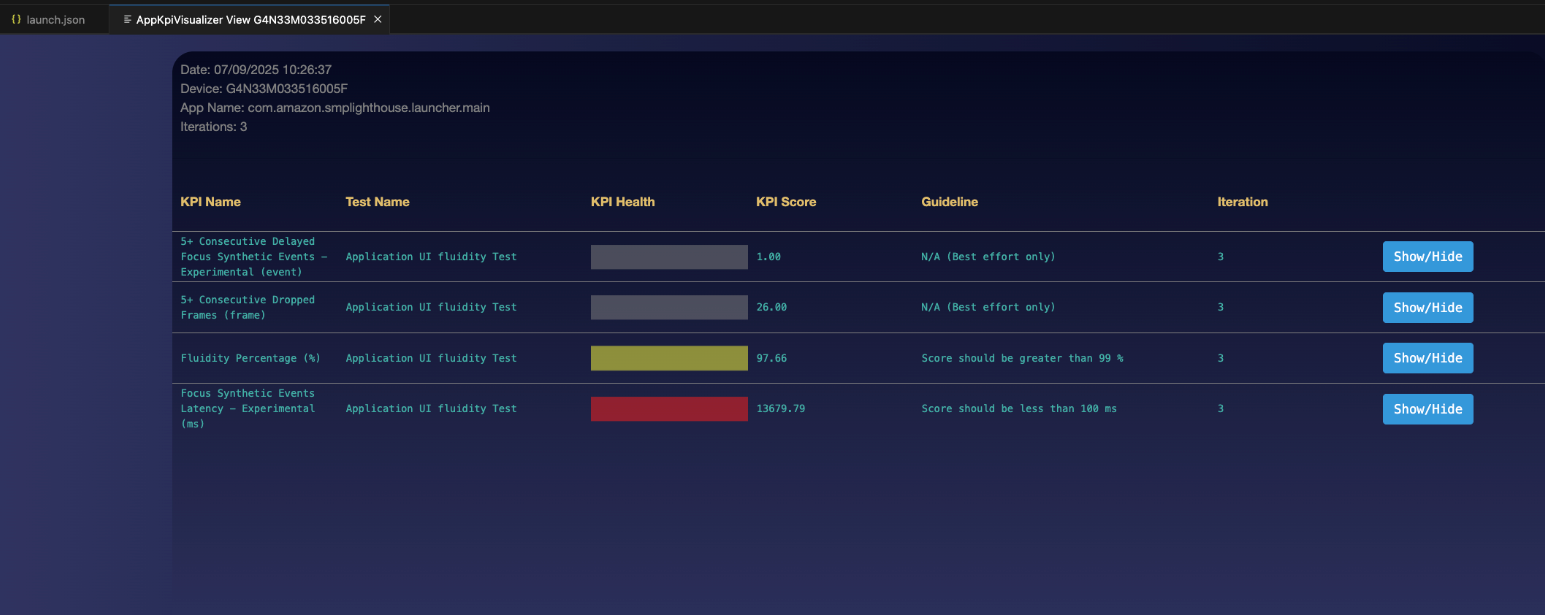This screenshot has width=1545, height=615.
Task: Click the braces icon on launch.json tab
Action: pyautogui.click(x=16, y=19)
